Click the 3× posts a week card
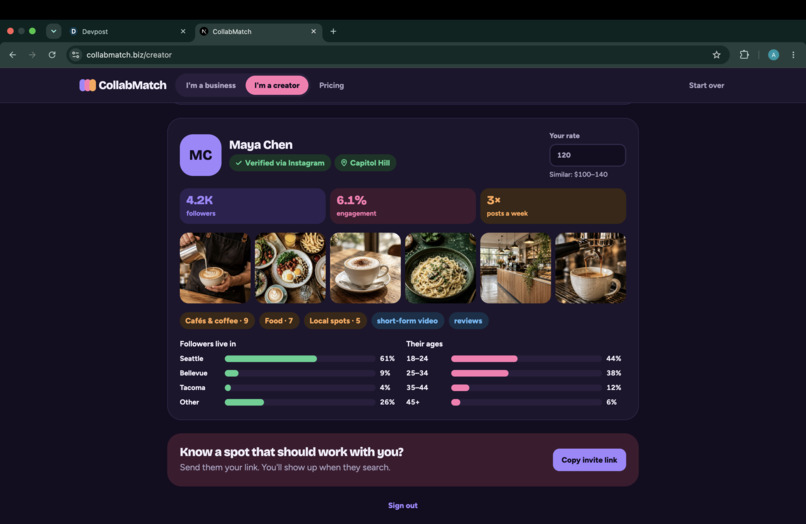806x524 pixels. pyautogui.click(x=553, y=206)
